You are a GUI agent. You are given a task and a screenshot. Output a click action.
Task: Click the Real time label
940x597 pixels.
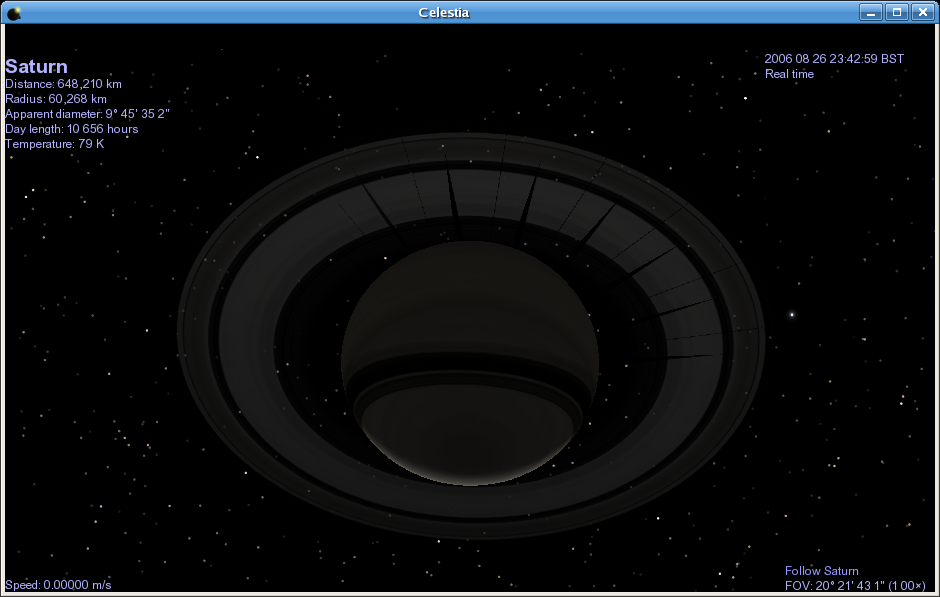click(789, 74)
